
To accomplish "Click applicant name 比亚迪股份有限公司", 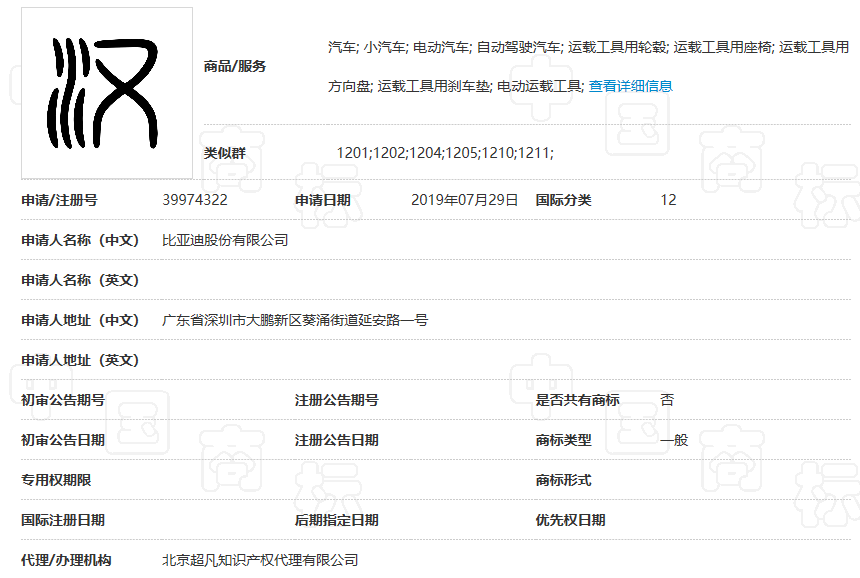I will point(225,240).
